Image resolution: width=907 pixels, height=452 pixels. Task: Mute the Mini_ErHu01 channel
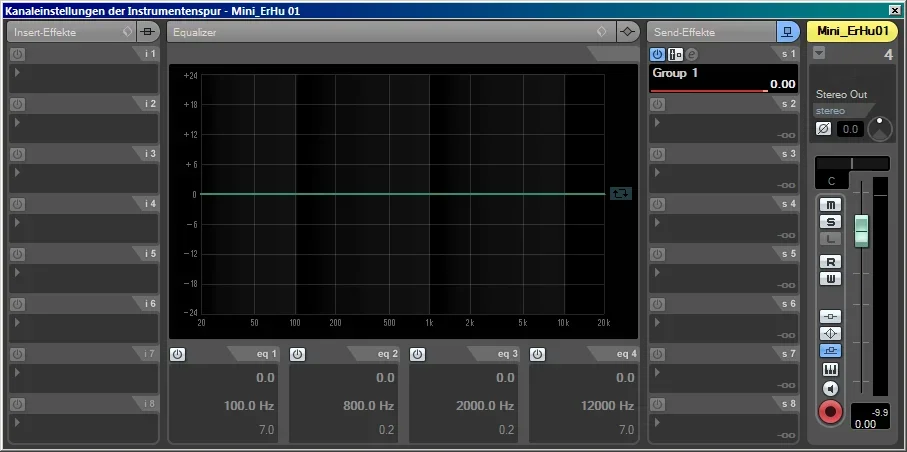click(x=831, y=205)
